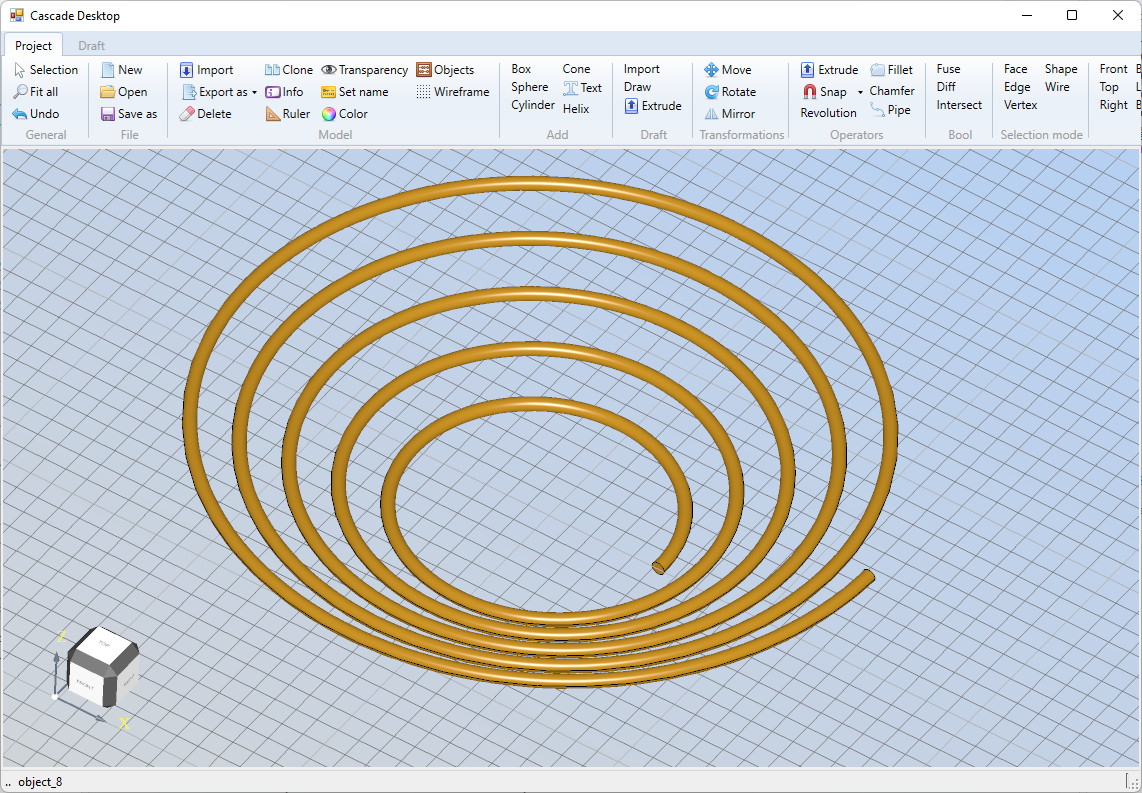Screen dimensions: 1142x793
Task: Click the Fillet operator icon
Action: coord(877,70)
